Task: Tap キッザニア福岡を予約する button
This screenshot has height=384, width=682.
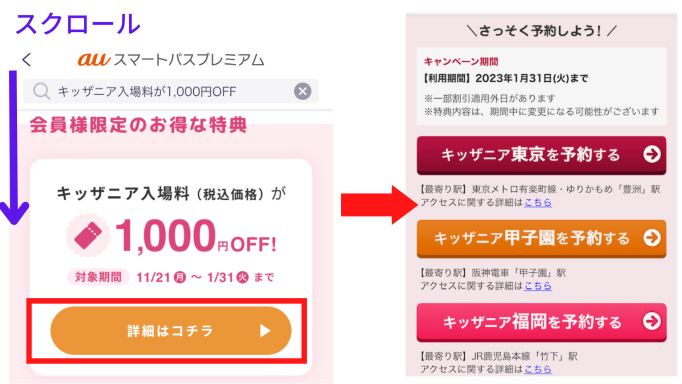Action: pos(541,322)
